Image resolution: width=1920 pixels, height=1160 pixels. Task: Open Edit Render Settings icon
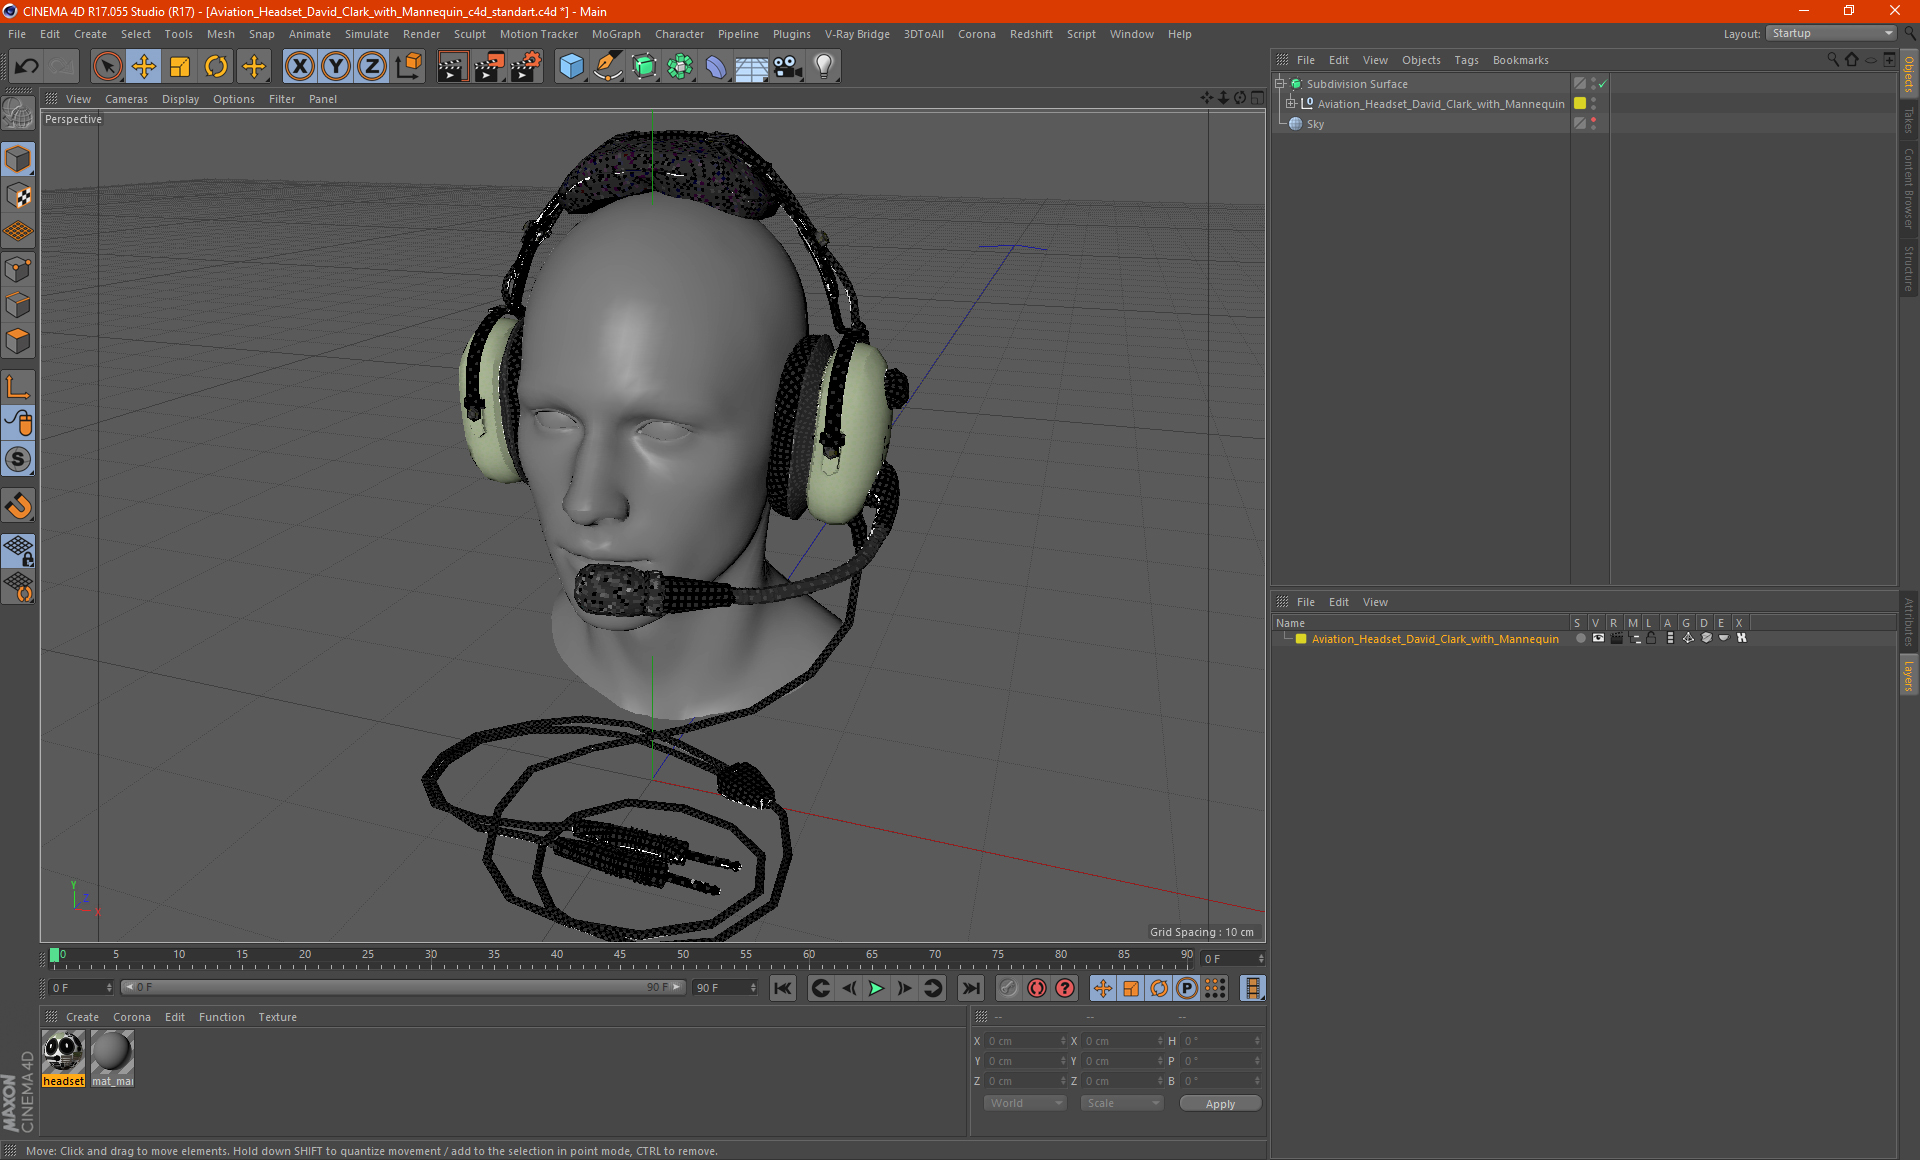pyautogui.click(x=526, y=67)
